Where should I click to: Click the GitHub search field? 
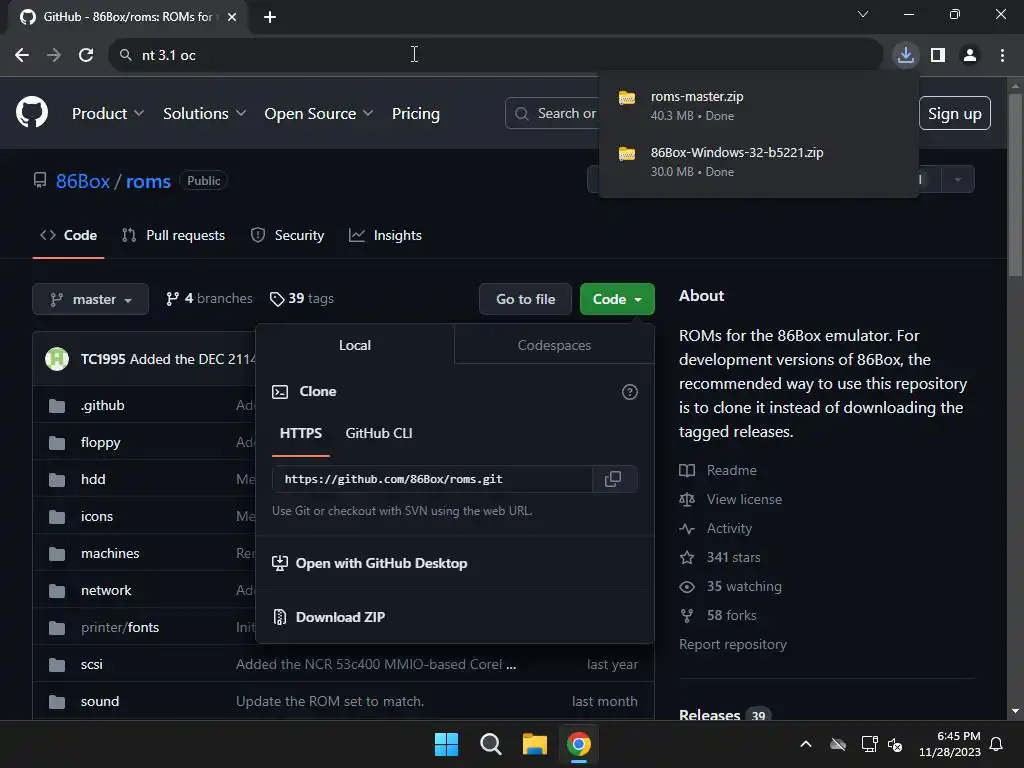552,114
